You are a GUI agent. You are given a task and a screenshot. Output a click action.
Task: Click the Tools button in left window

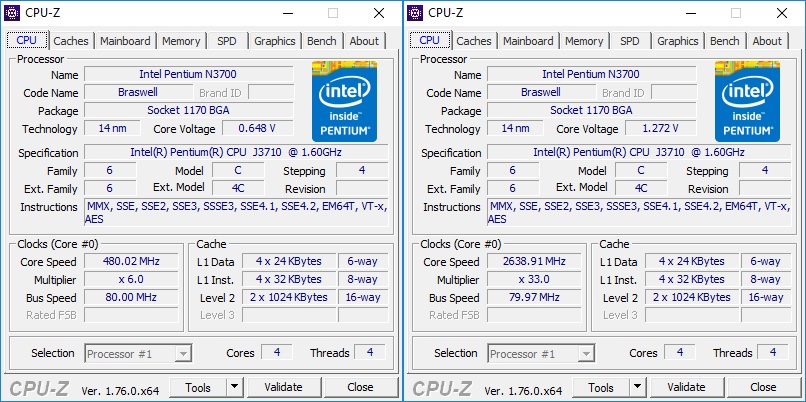tap(198, 387)
